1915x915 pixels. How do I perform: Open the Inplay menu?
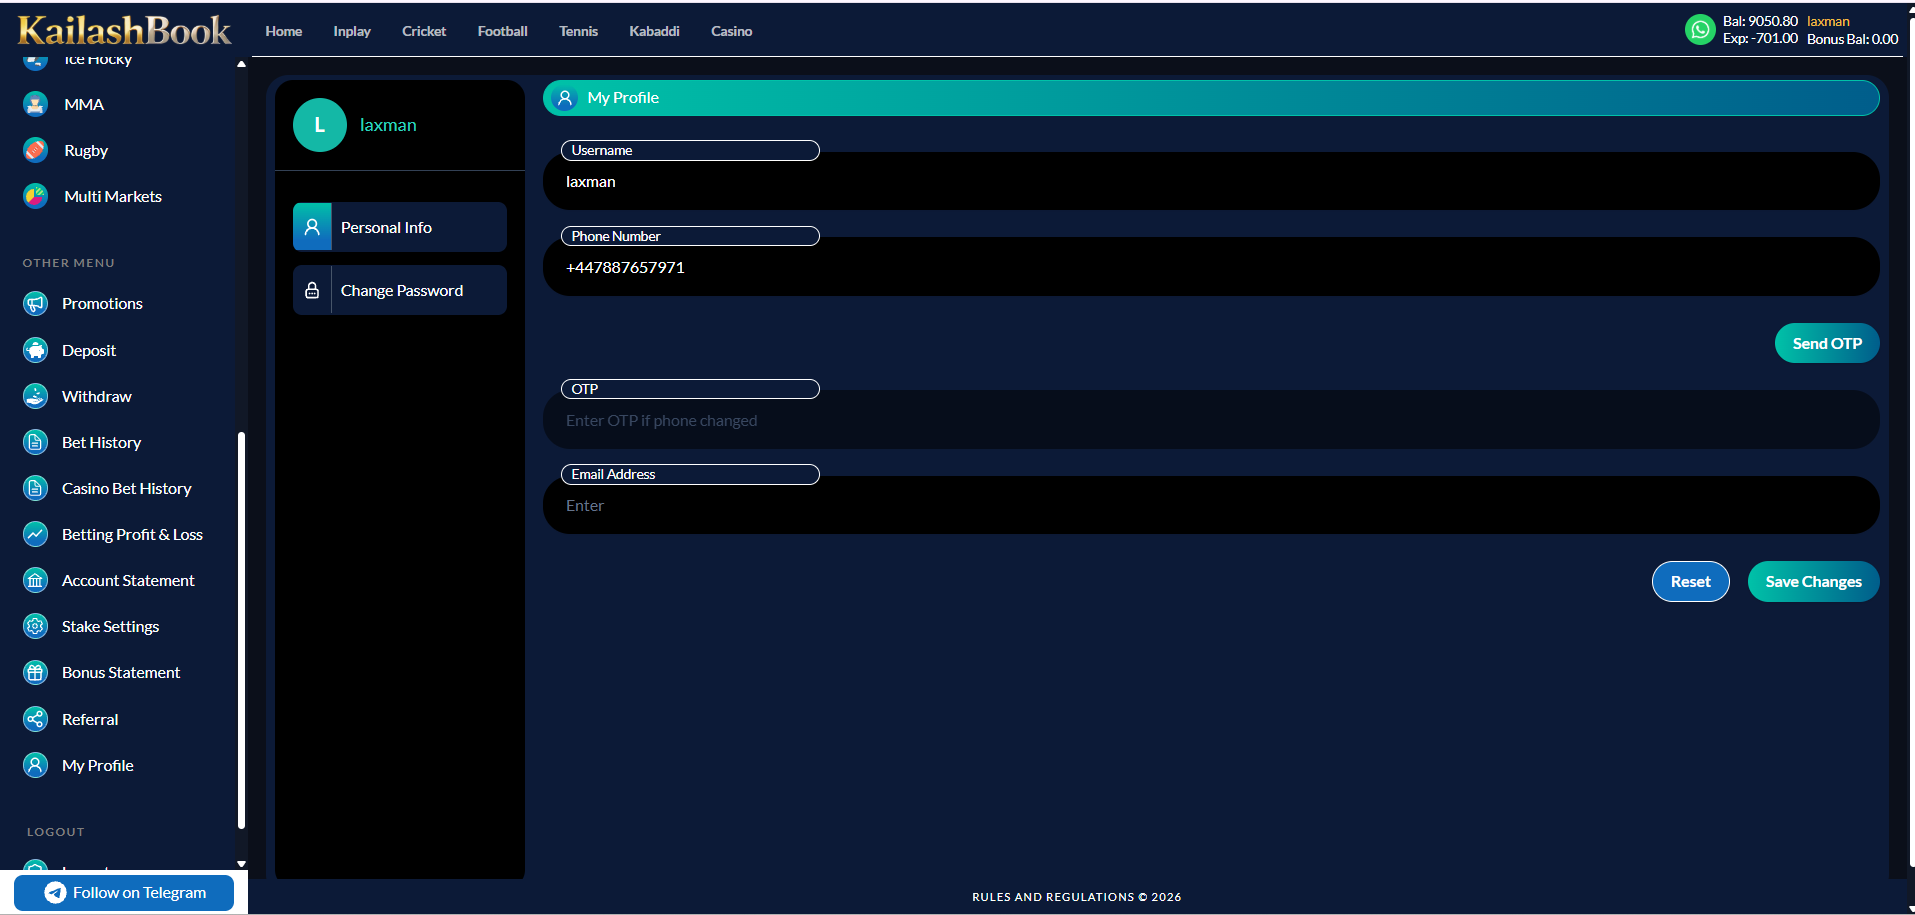click(352, 31)
